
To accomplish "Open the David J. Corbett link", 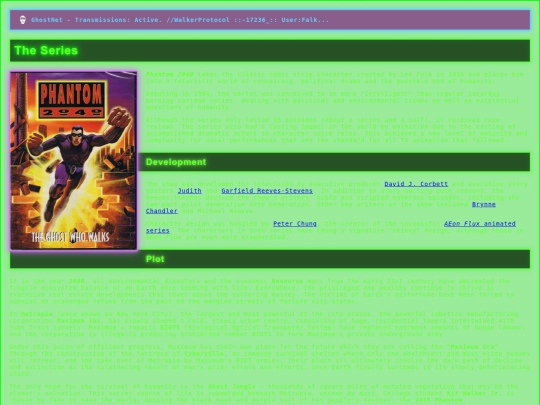I will point(416,184).
